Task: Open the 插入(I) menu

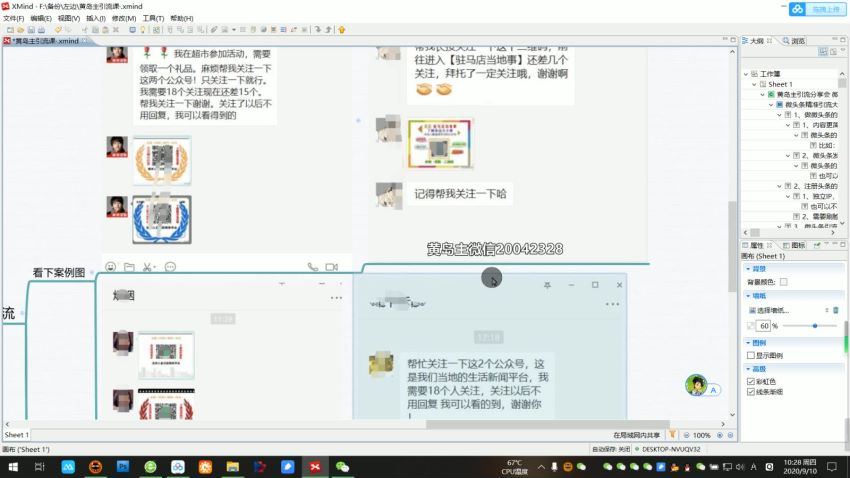Action: pyautogui.click(x=96, y=18)
